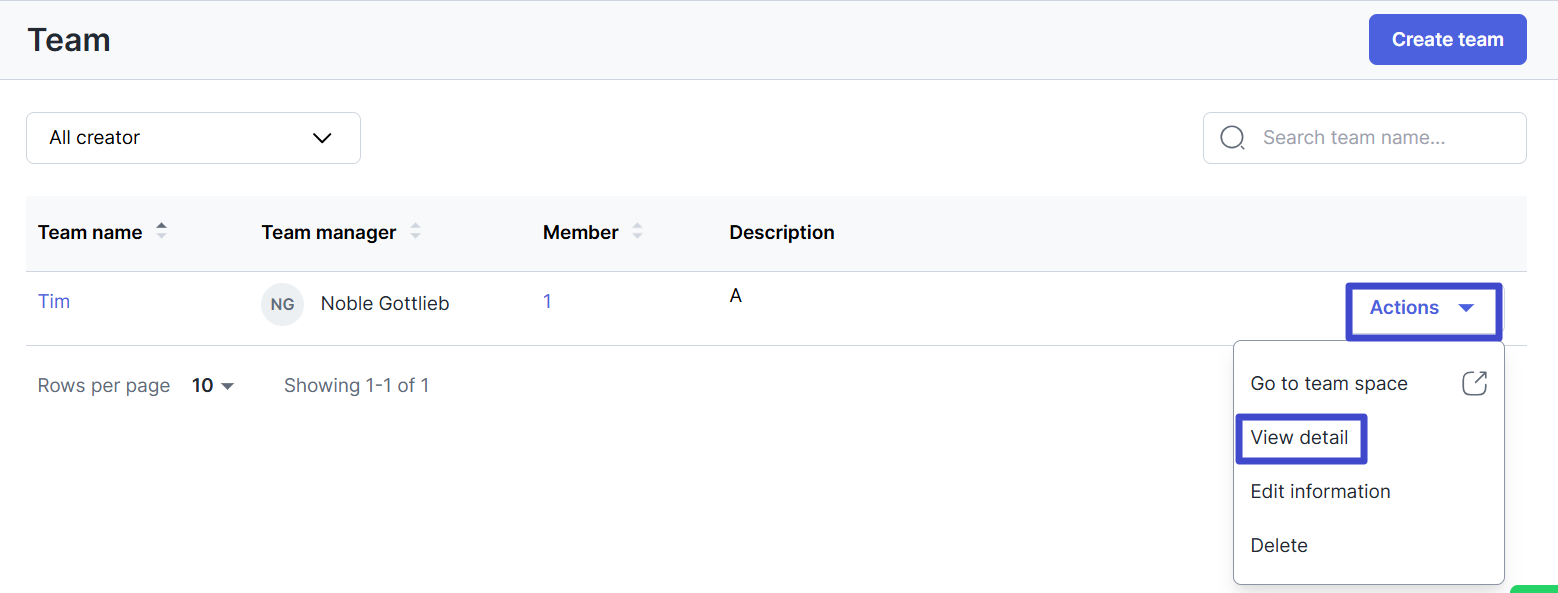Click sort arrows next to Team manager
The width and height of the screenshot is (1558, 593).
click(415, 231)
